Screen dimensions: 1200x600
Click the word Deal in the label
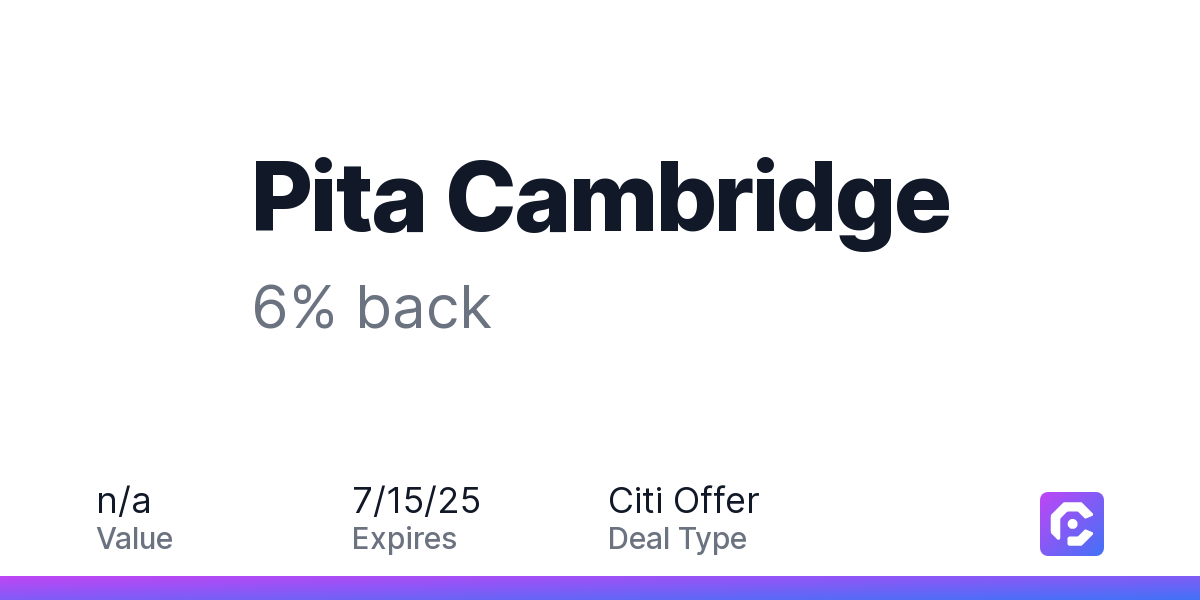640,539
